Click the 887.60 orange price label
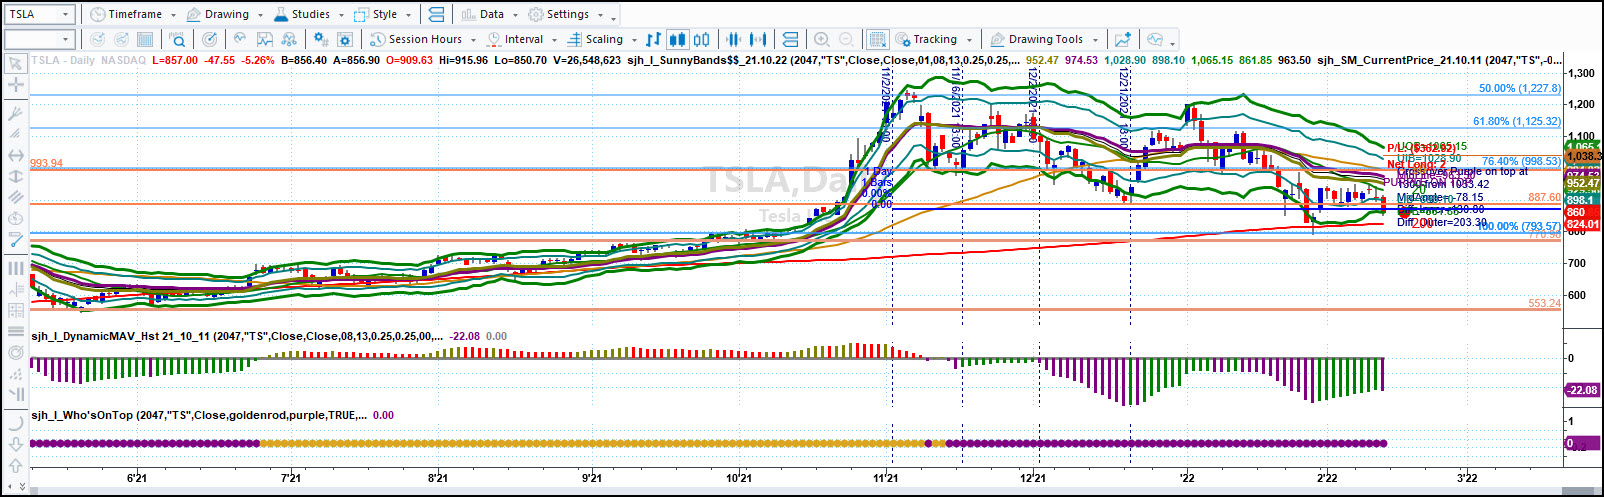The height and width of the screenshot is (497, 1604). click(1544, 197)
